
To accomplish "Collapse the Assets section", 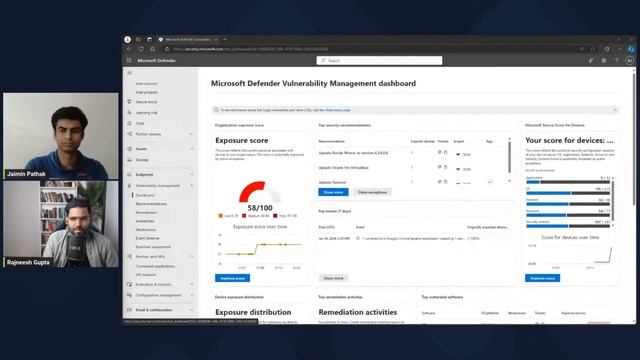I will [x=191, y=149].
